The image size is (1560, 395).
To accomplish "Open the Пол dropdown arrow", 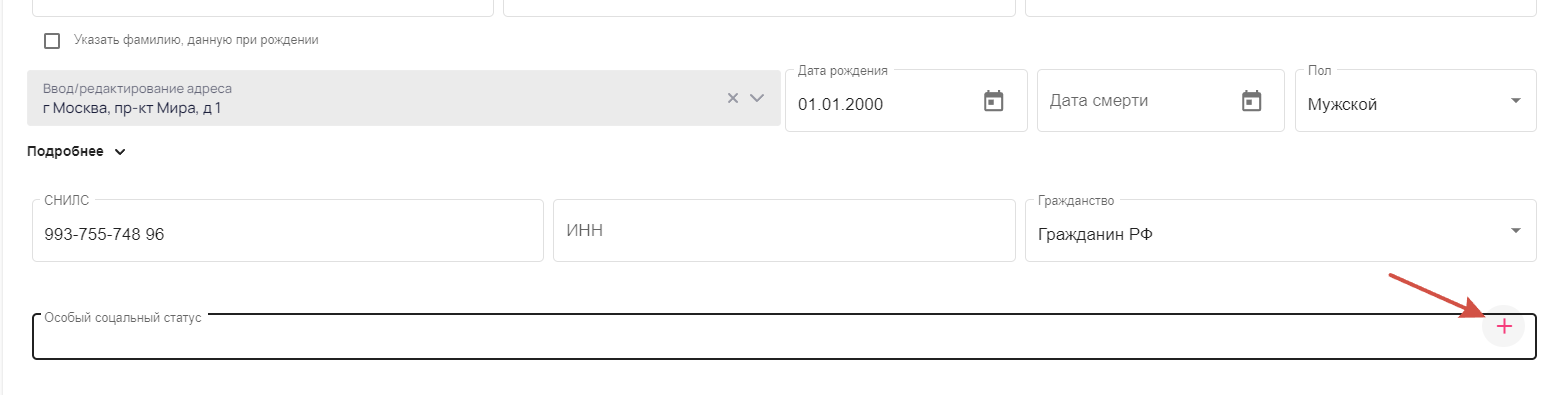I will [x=1515, y=101].
